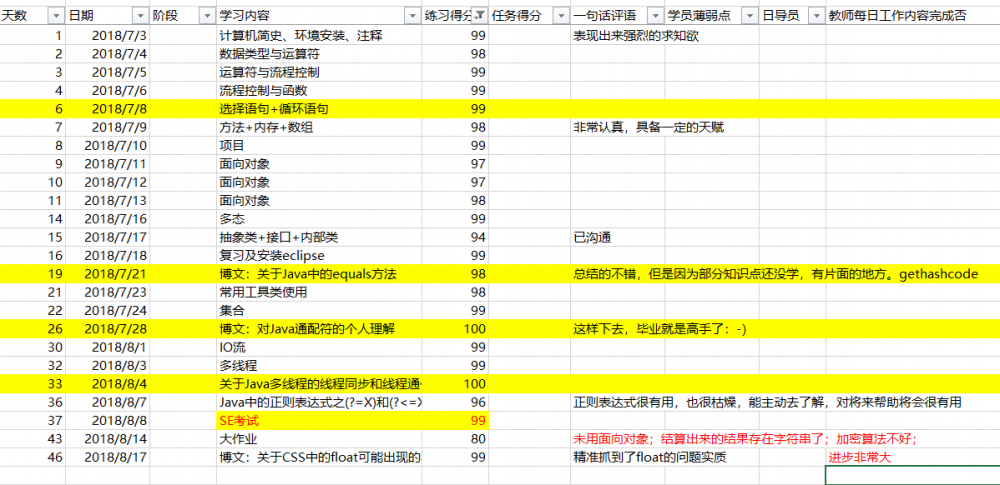Select the 教师每日工作内容完成否 header cell
The width and height of the screenshot is (1000, 485).
click(x=913, y=17)
